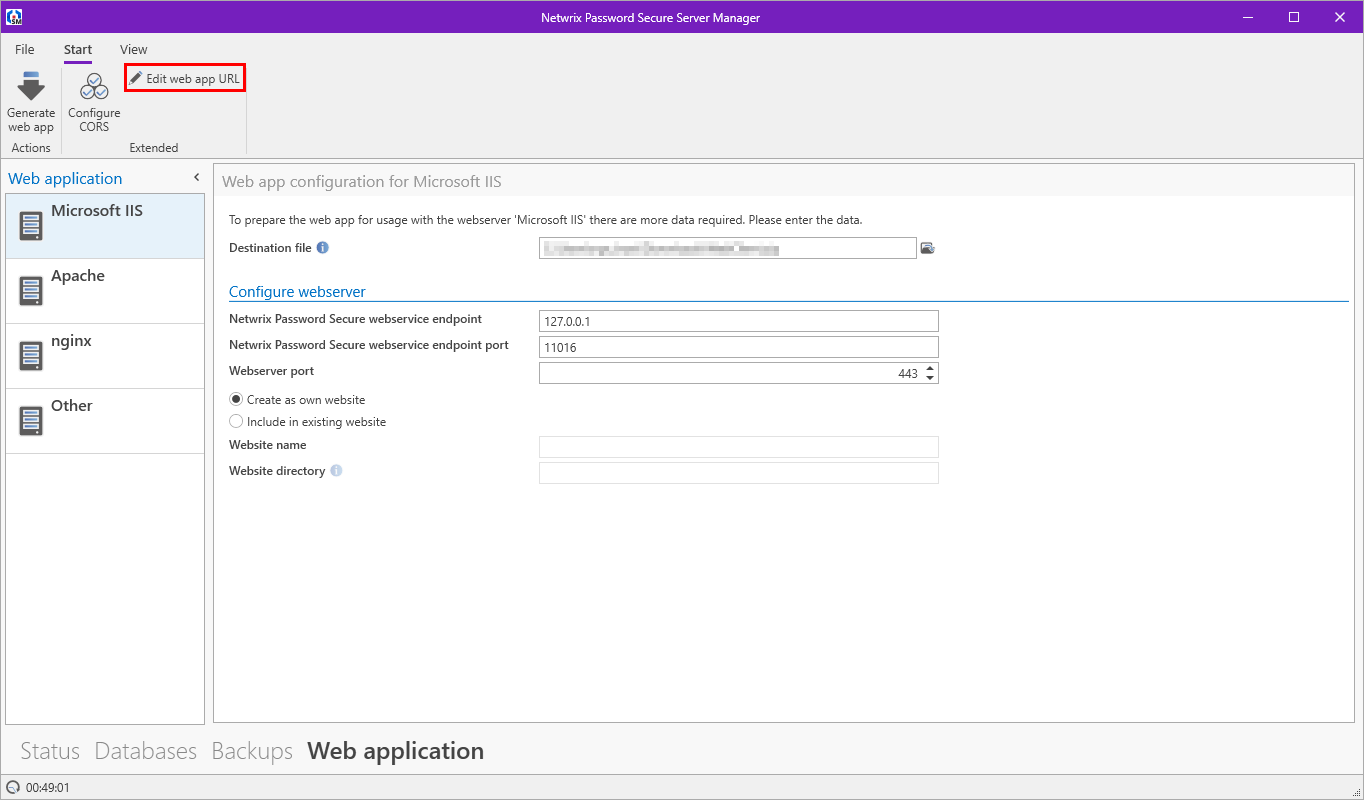The image size is (1364, 800).
Task: Click the Generate web app icon
Action: pyautogui.click(x=31, y=86)
